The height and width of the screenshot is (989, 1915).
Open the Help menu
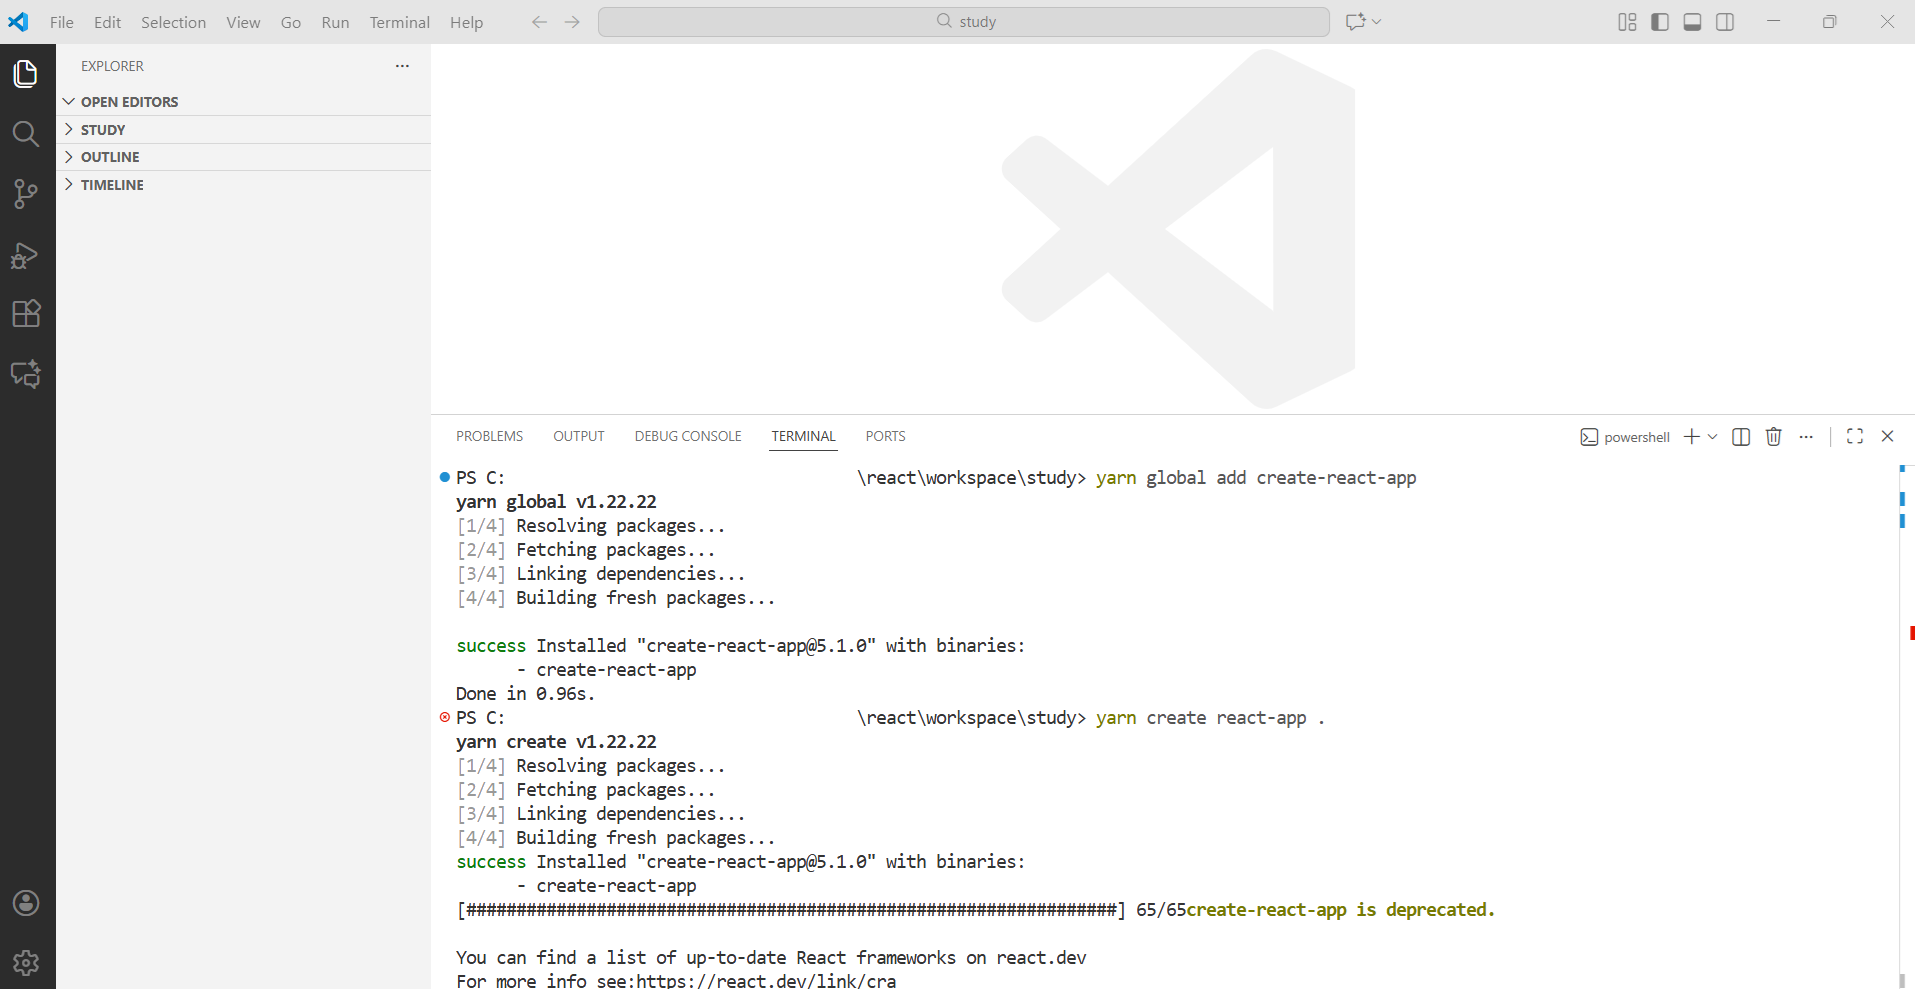click(x=466, y=22)
